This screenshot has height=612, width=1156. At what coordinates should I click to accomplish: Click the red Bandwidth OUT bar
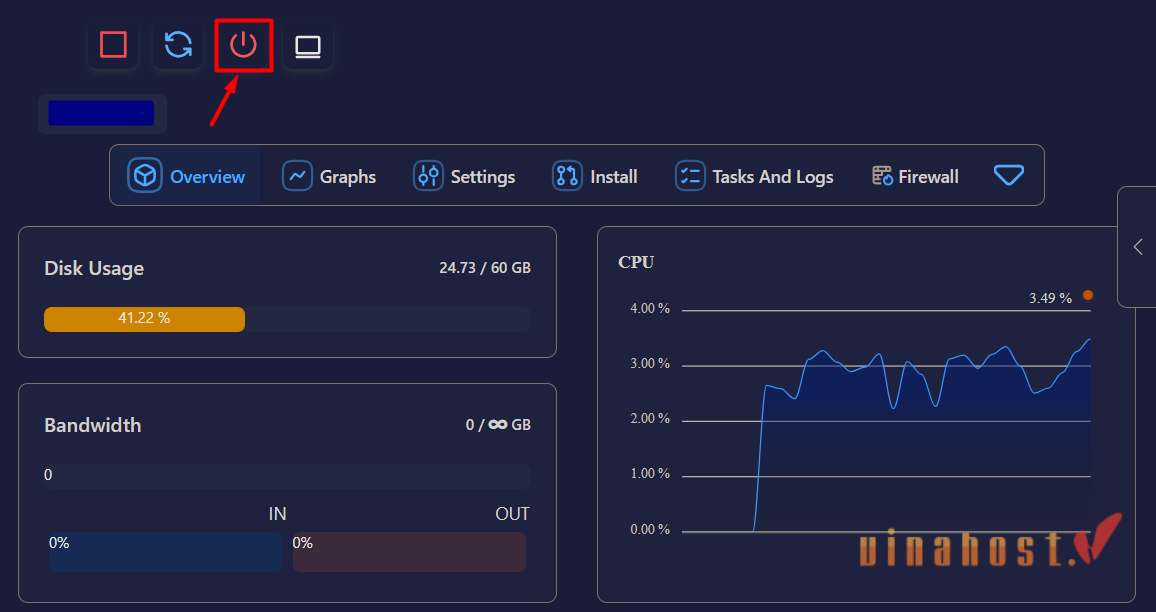[x=409, y=552]
